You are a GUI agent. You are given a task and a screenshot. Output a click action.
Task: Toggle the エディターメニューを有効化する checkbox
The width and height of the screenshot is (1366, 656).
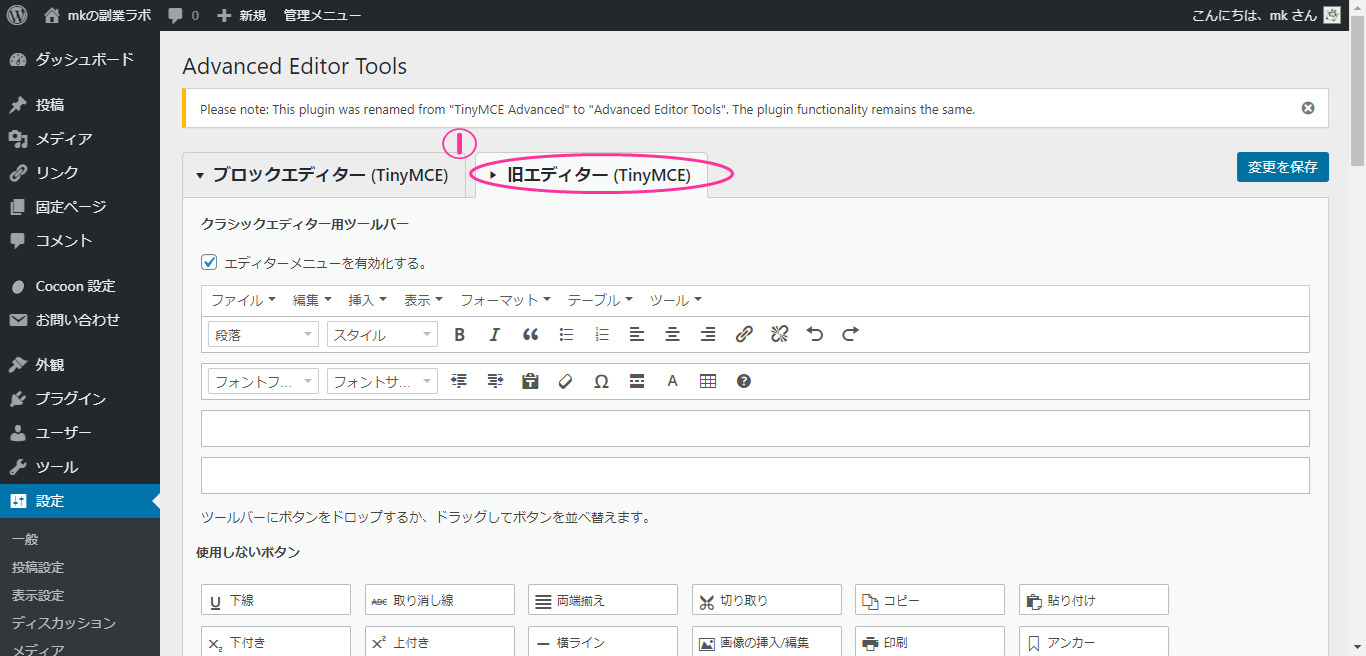click(x=209, y=263)
